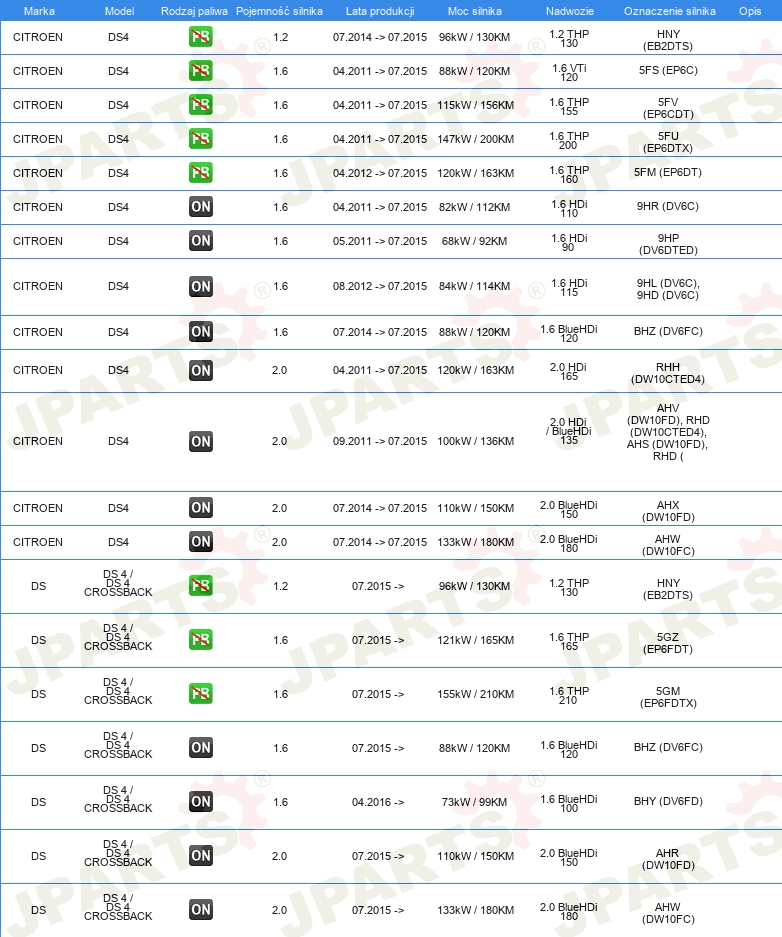This screenshot has width=782, height=937.
Task: Click the ON icon in CITROEN BHZ (DV6FC) row
Action: [201, 332]
